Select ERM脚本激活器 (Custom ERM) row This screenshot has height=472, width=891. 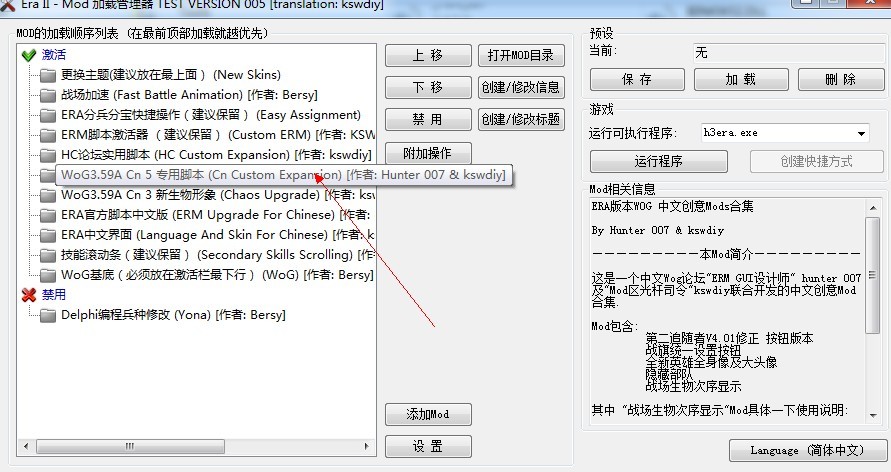[218, 135]
